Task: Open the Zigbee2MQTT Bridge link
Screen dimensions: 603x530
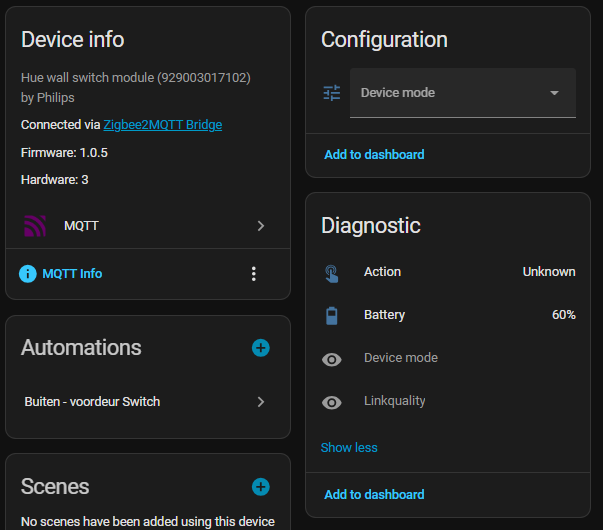Action: (162, 125)
